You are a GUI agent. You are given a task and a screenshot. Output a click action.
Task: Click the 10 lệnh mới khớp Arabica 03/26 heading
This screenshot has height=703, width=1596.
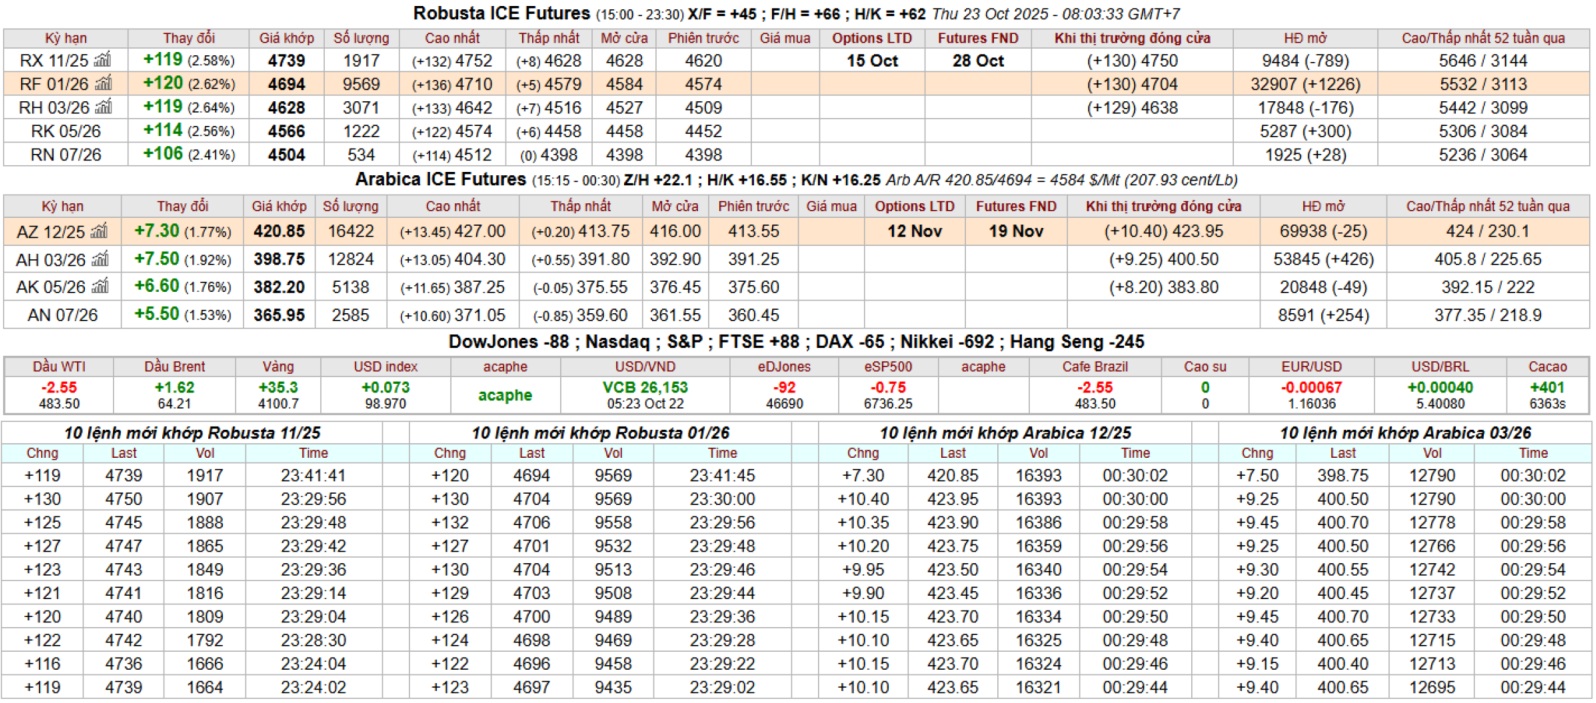point(1405,433)
